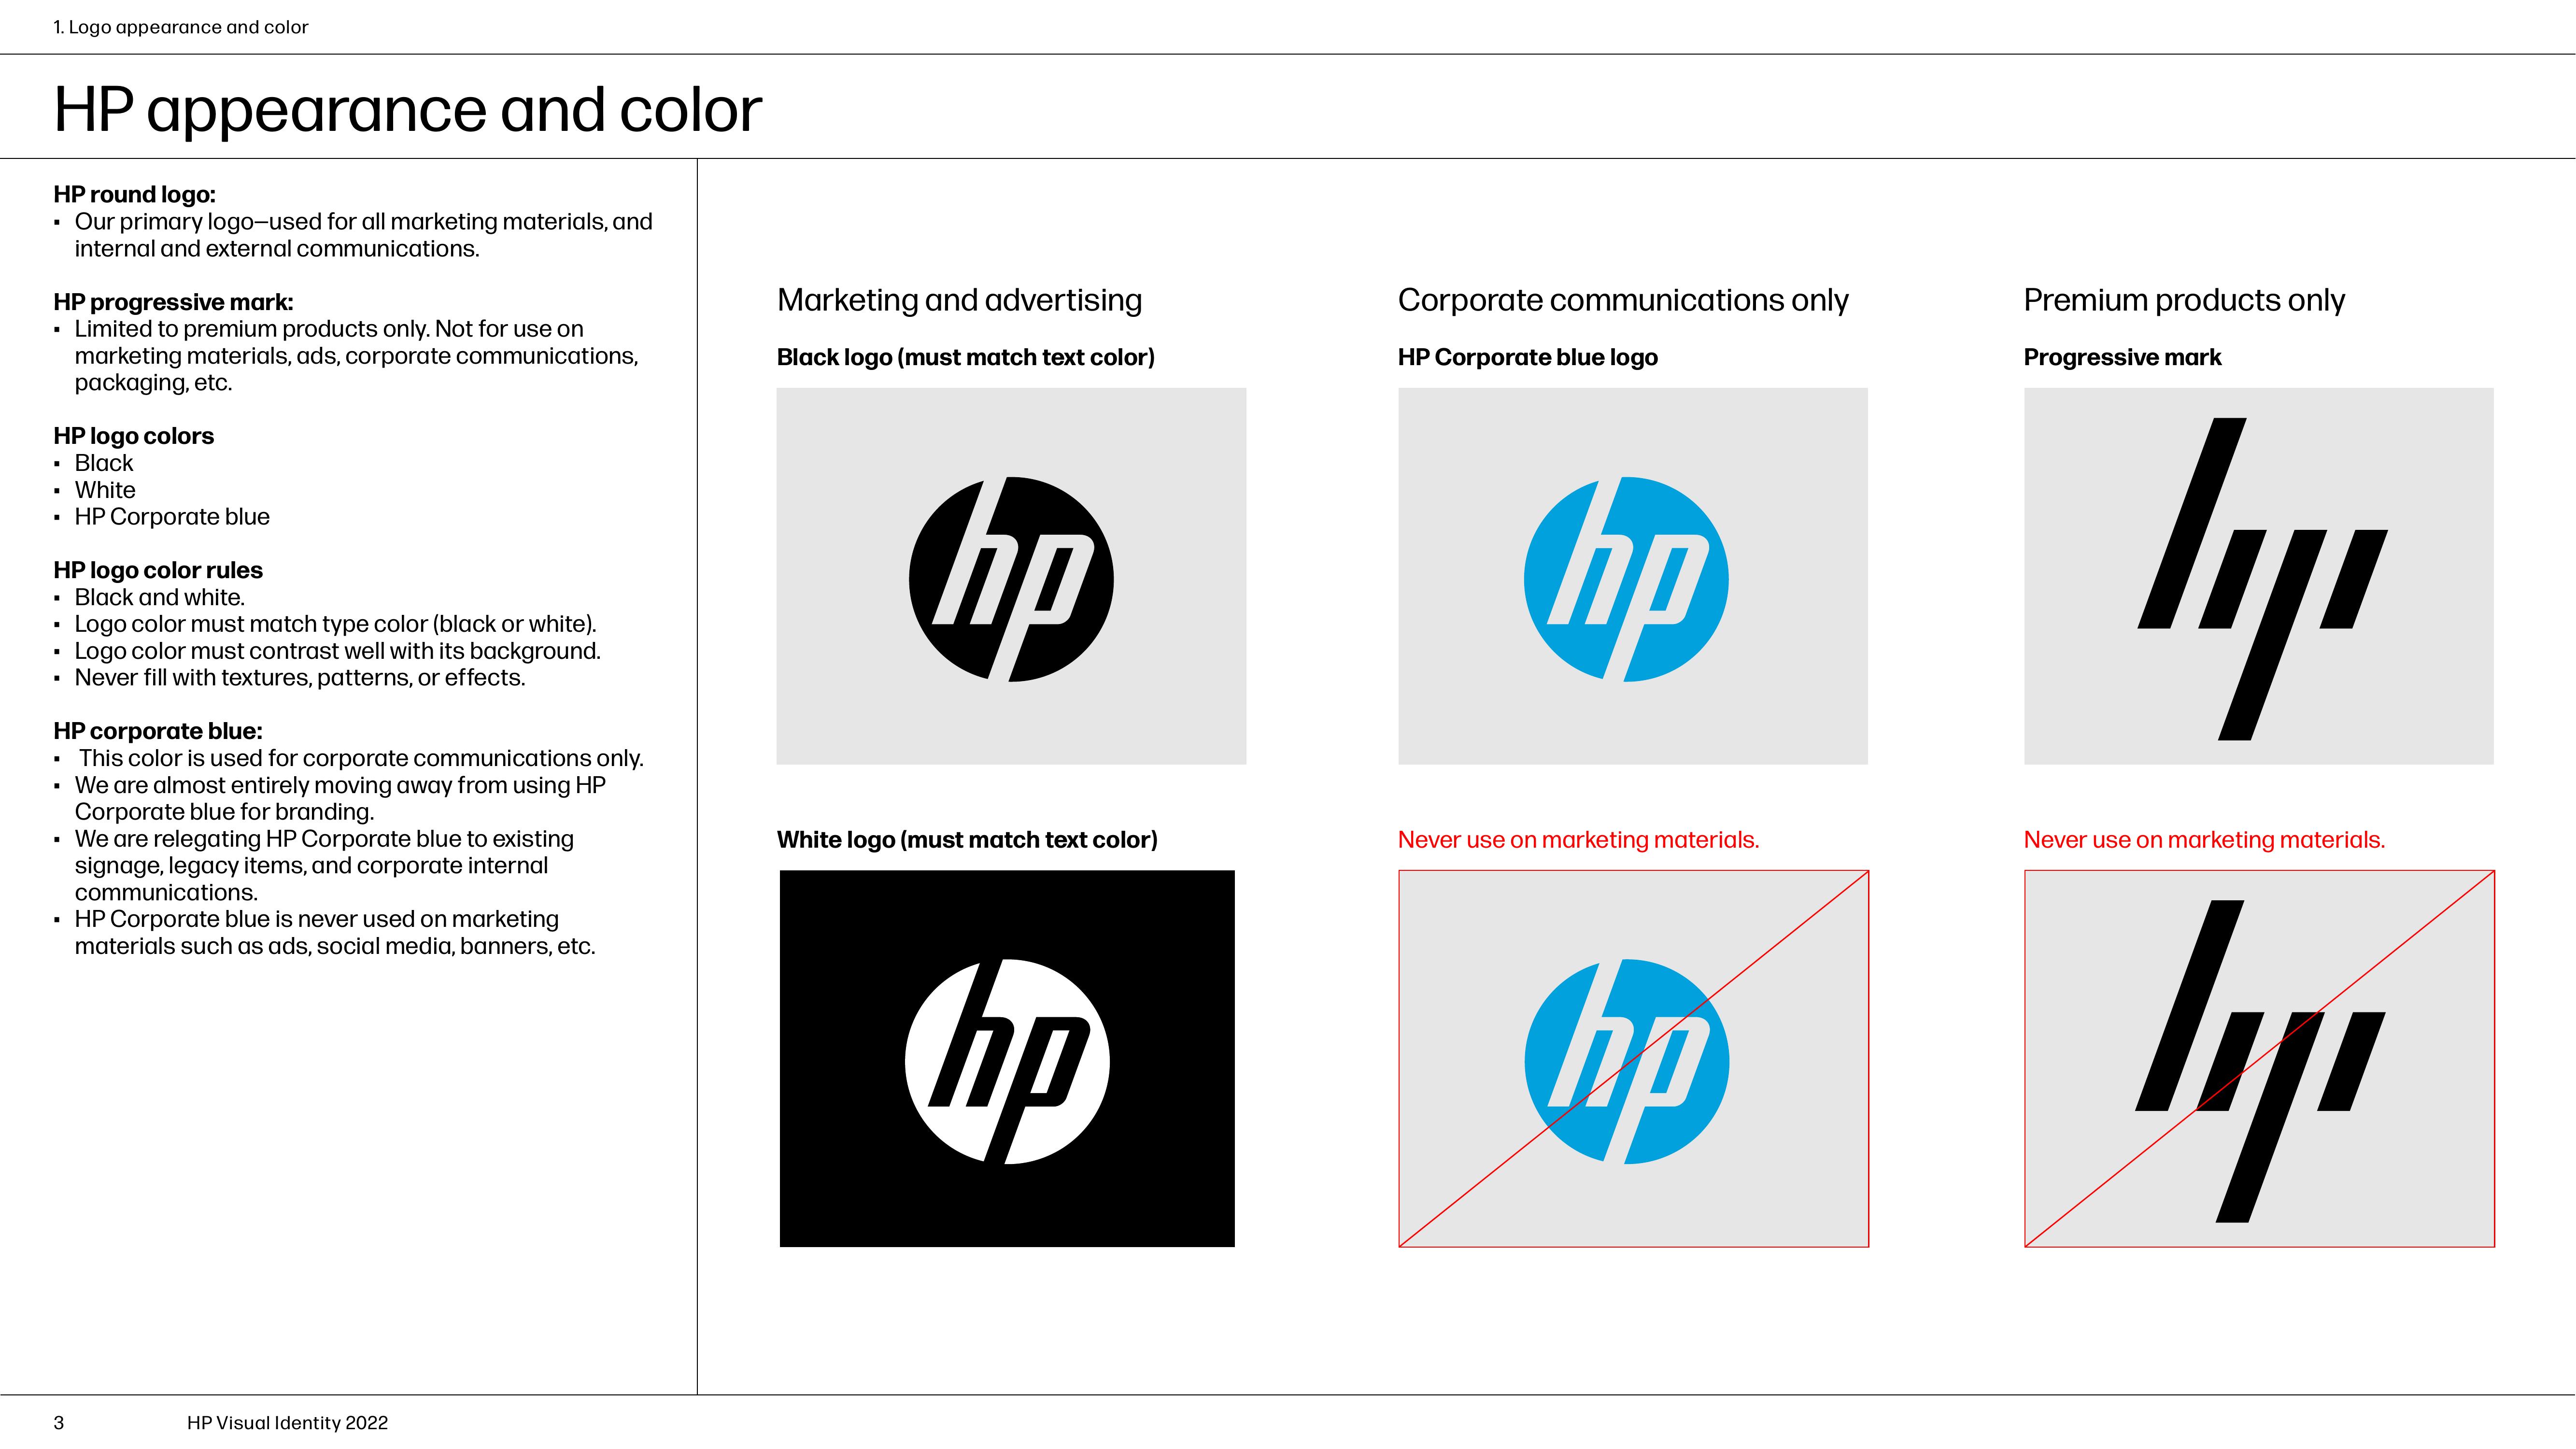Select the 'Black and white.' bullet
2576x1449 pixels.
tap(159, 597)
